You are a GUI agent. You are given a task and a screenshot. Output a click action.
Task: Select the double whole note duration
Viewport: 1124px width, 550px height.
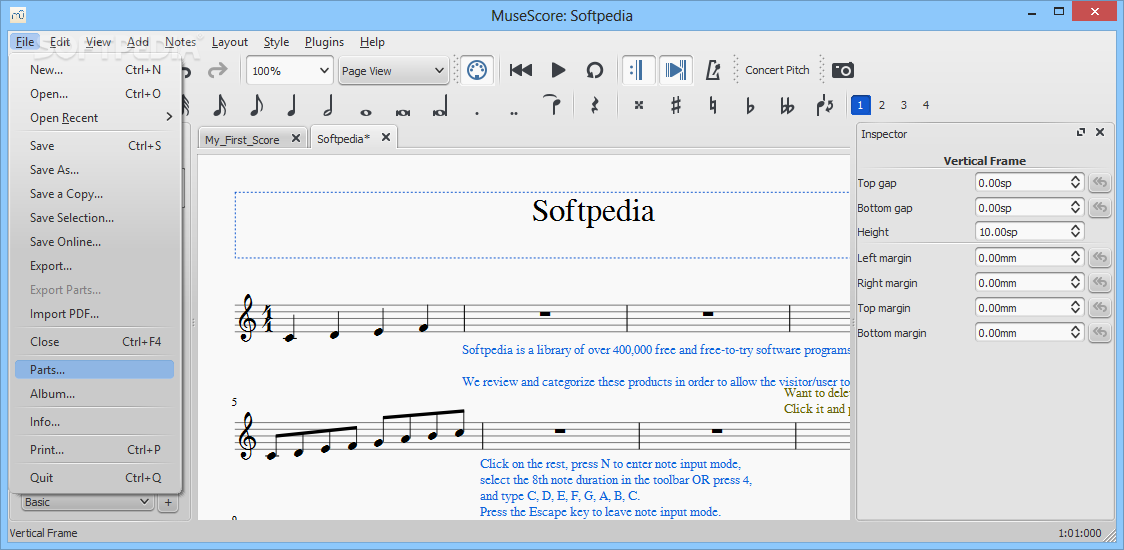(x=402, y=111)
